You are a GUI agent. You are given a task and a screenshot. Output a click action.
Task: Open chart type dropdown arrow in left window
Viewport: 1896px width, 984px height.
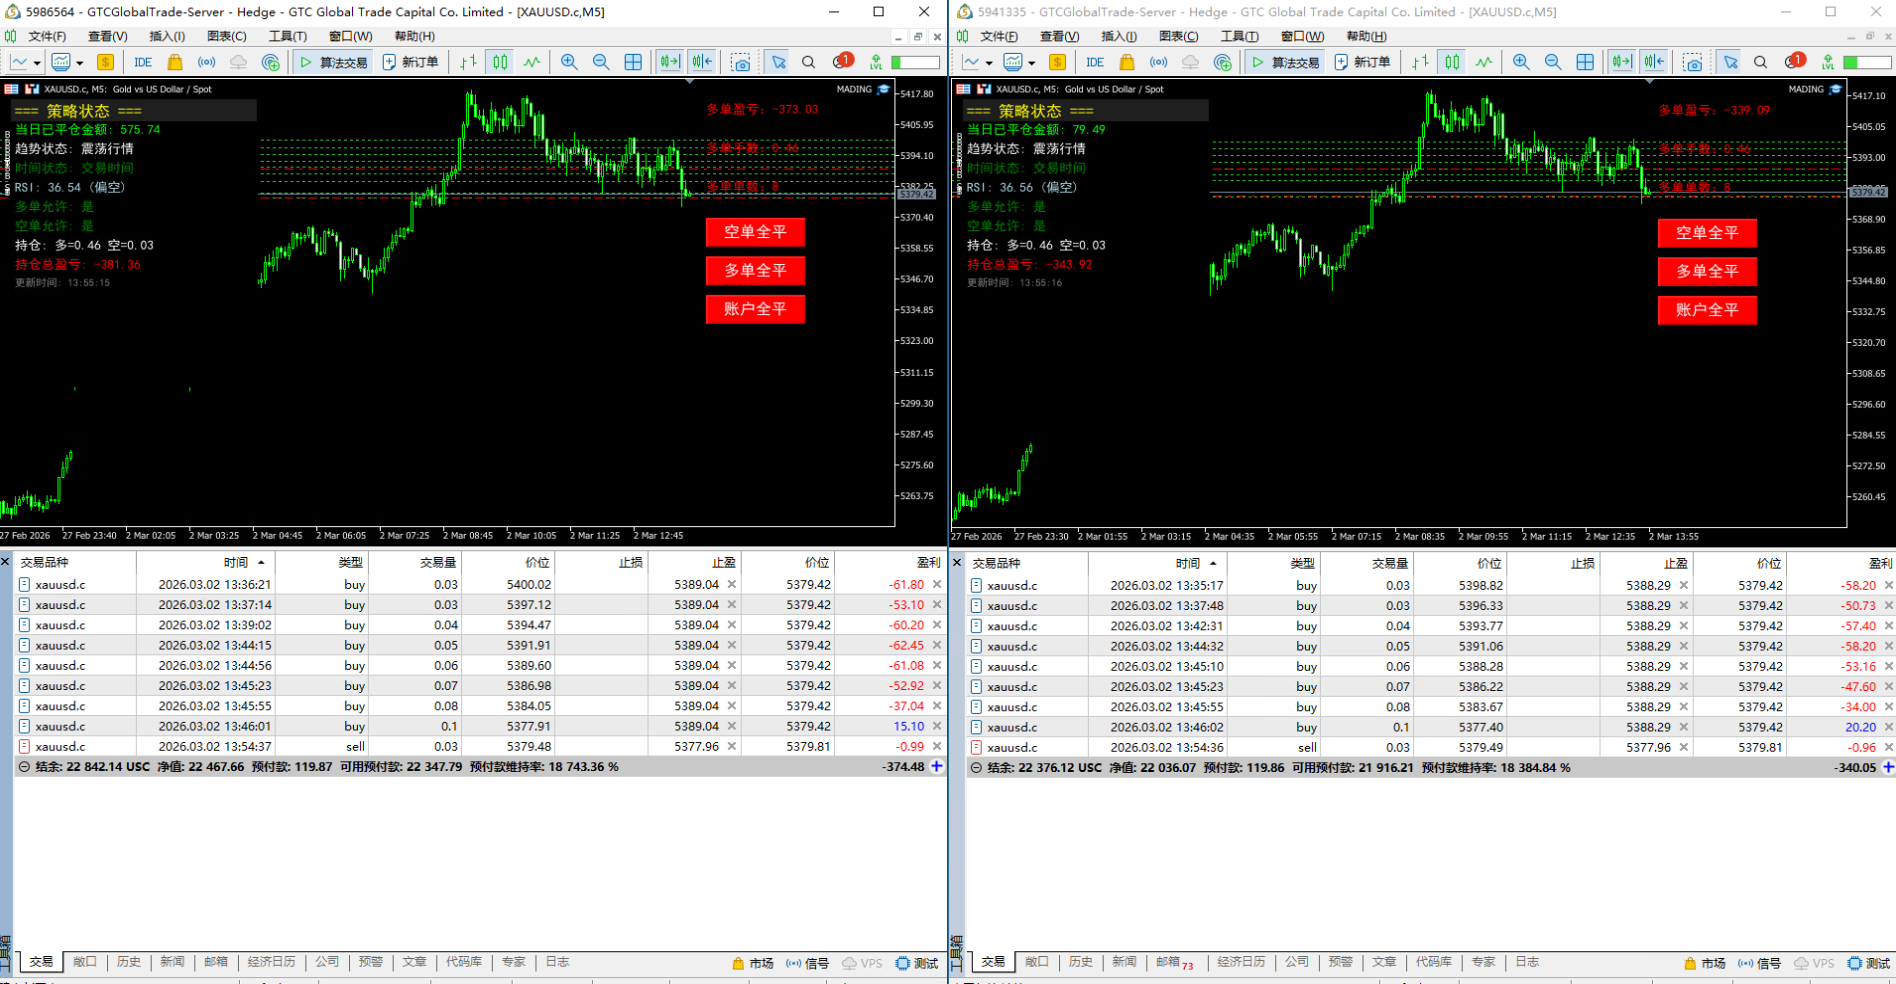(37, 62)
